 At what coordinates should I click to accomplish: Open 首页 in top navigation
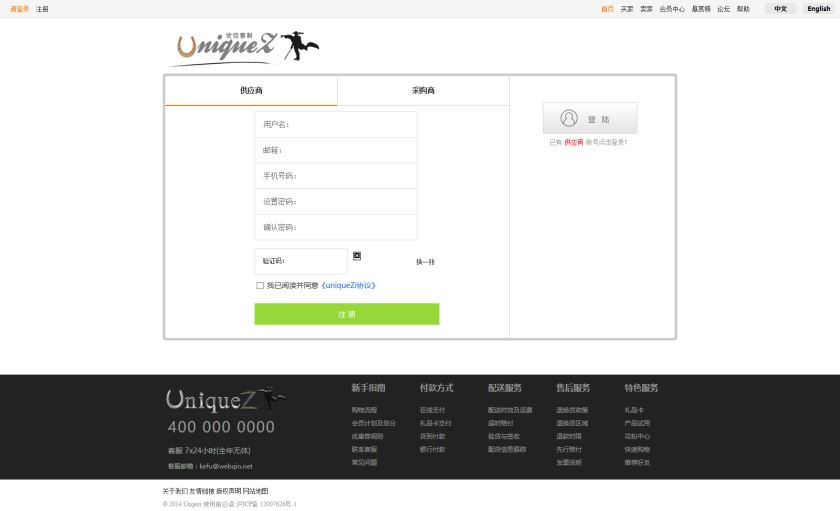pos(607,9)
